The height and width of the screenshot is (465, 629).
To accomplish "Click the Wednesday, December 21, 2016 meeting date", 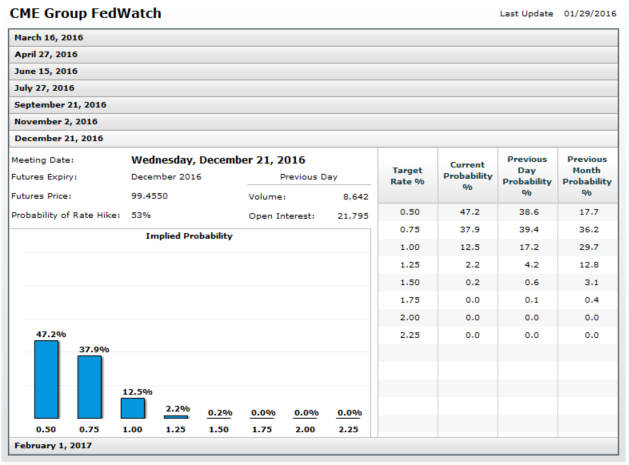I will tap(218, 160).
